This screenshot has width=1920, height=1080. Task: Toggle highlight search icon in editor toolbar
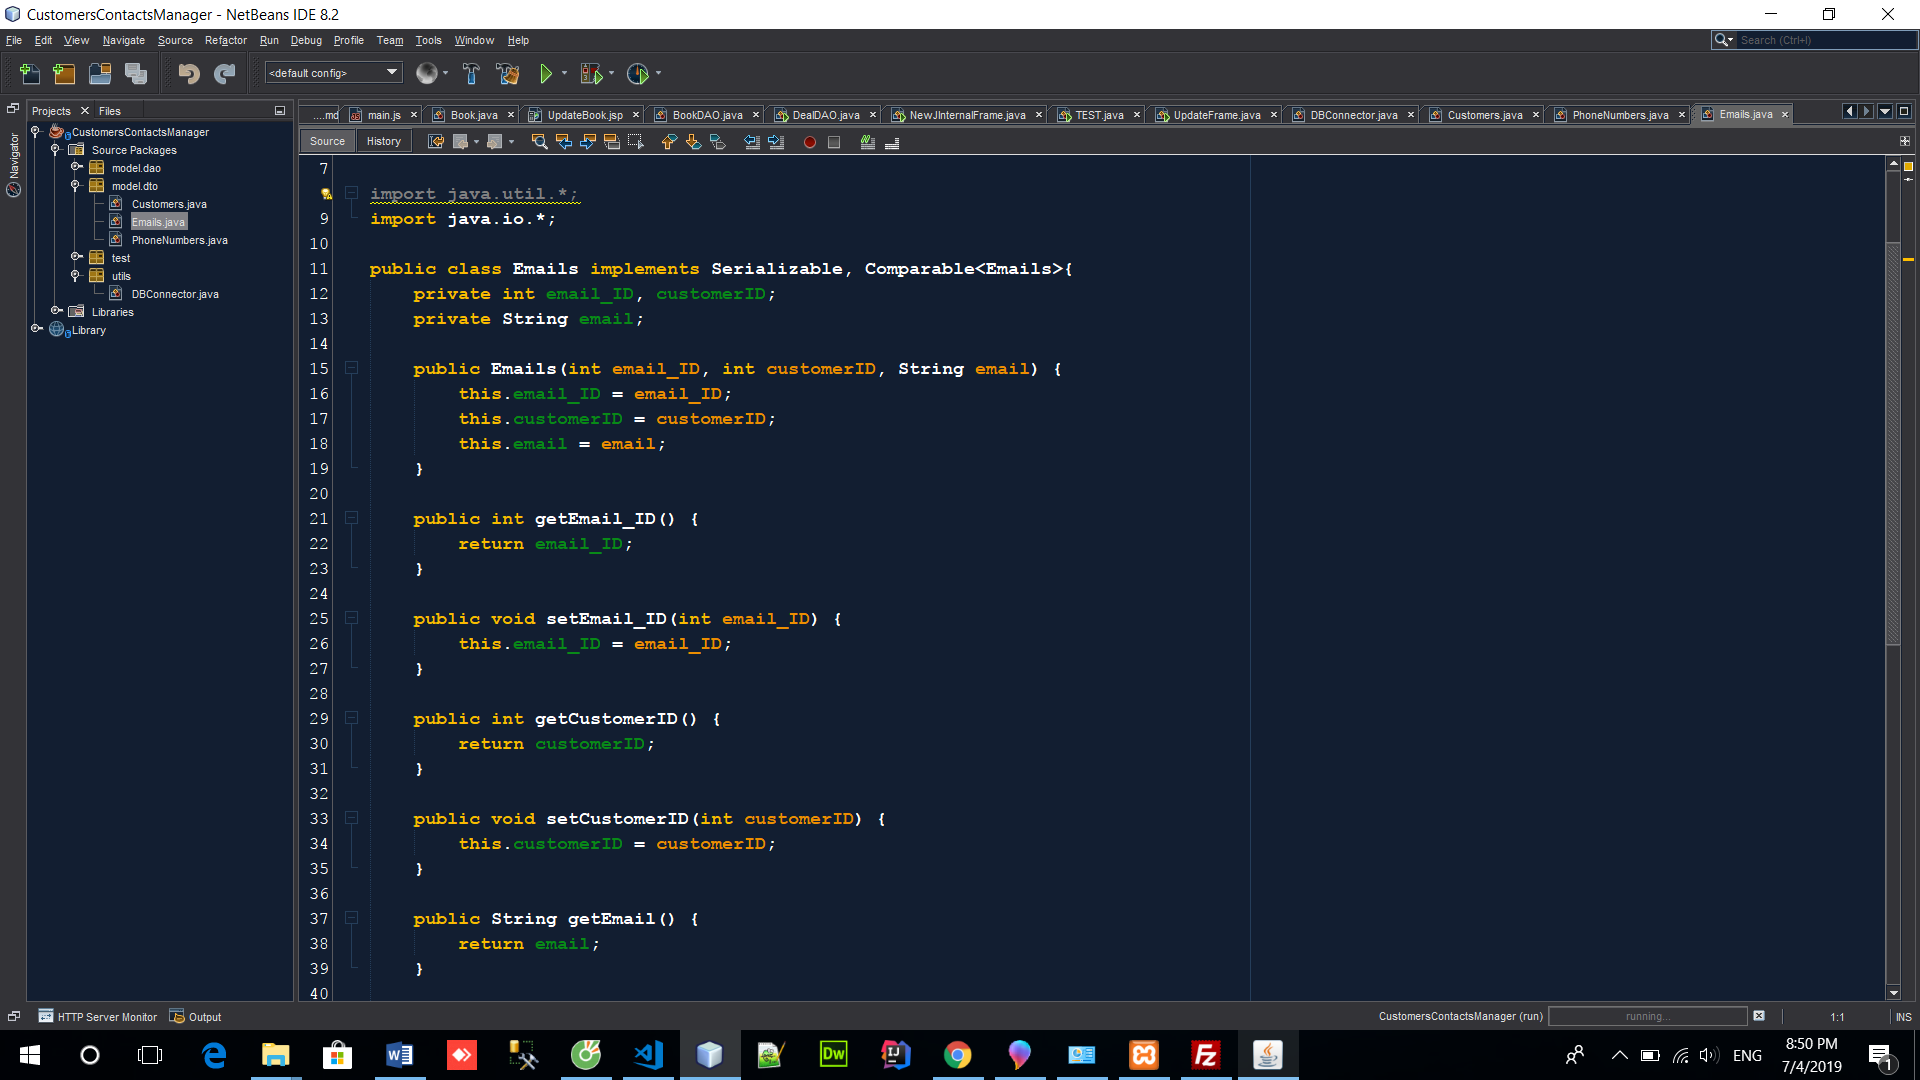[612, 142]
